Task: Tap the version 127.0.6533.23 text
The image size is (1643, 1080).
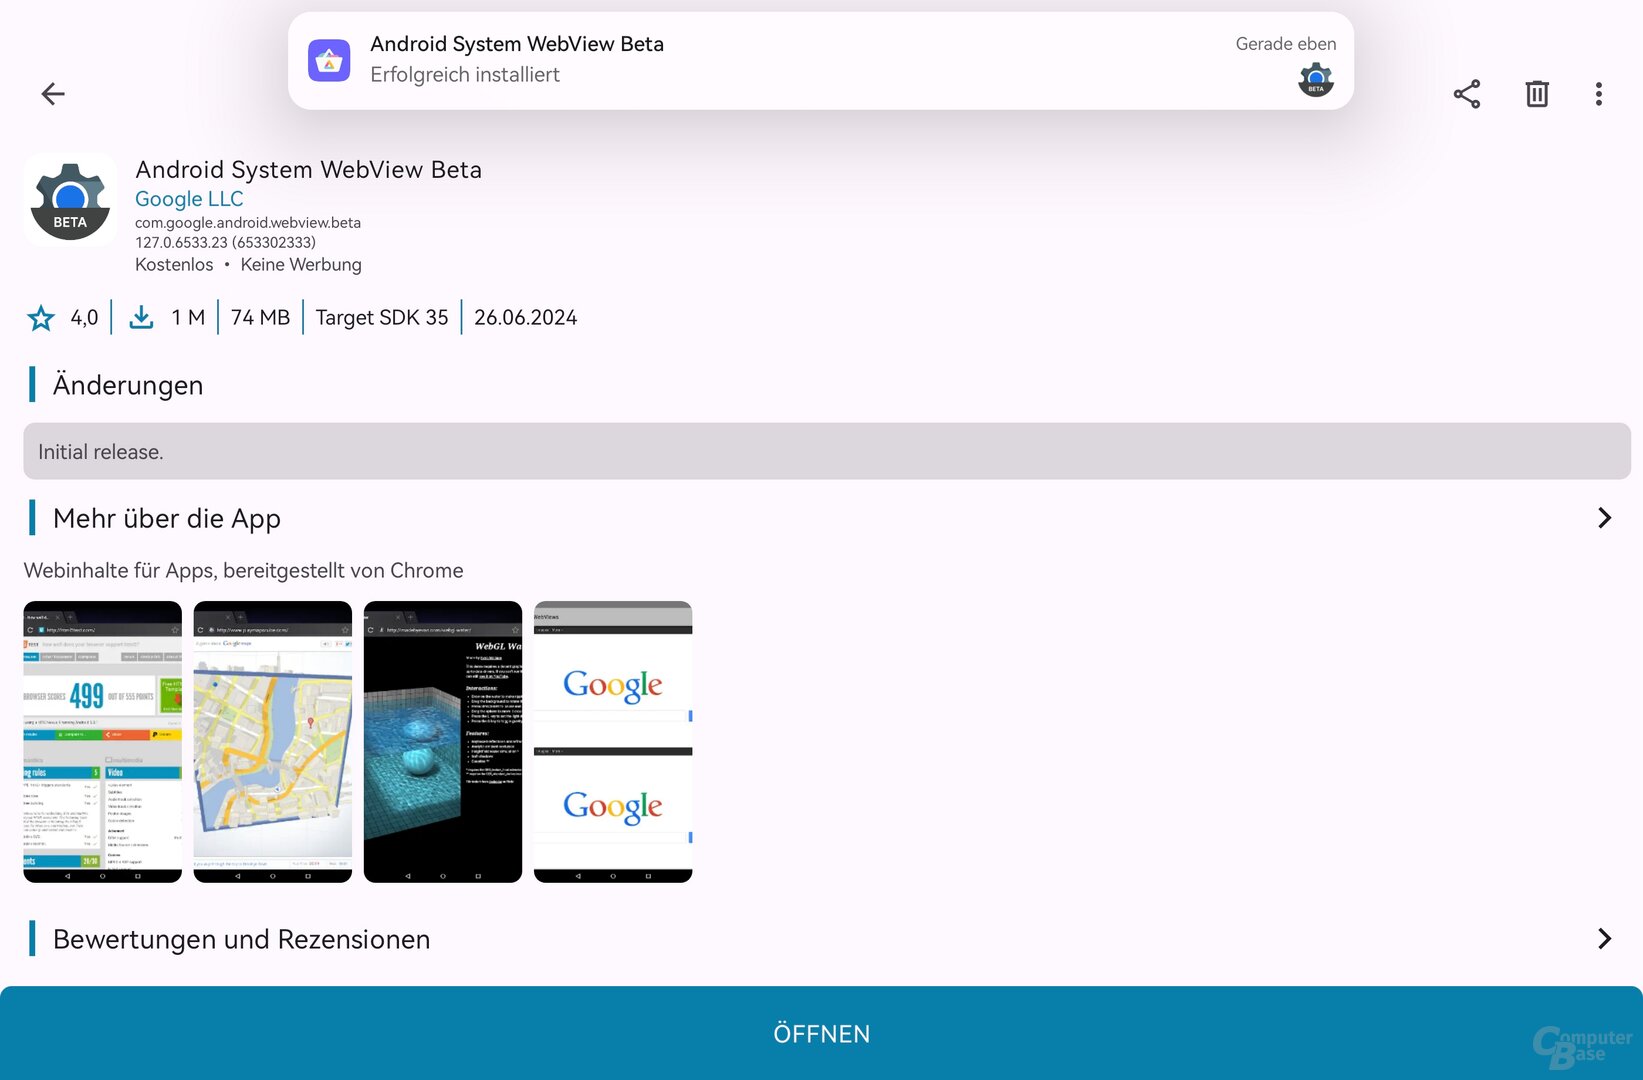Action: (x=226, y=242)
